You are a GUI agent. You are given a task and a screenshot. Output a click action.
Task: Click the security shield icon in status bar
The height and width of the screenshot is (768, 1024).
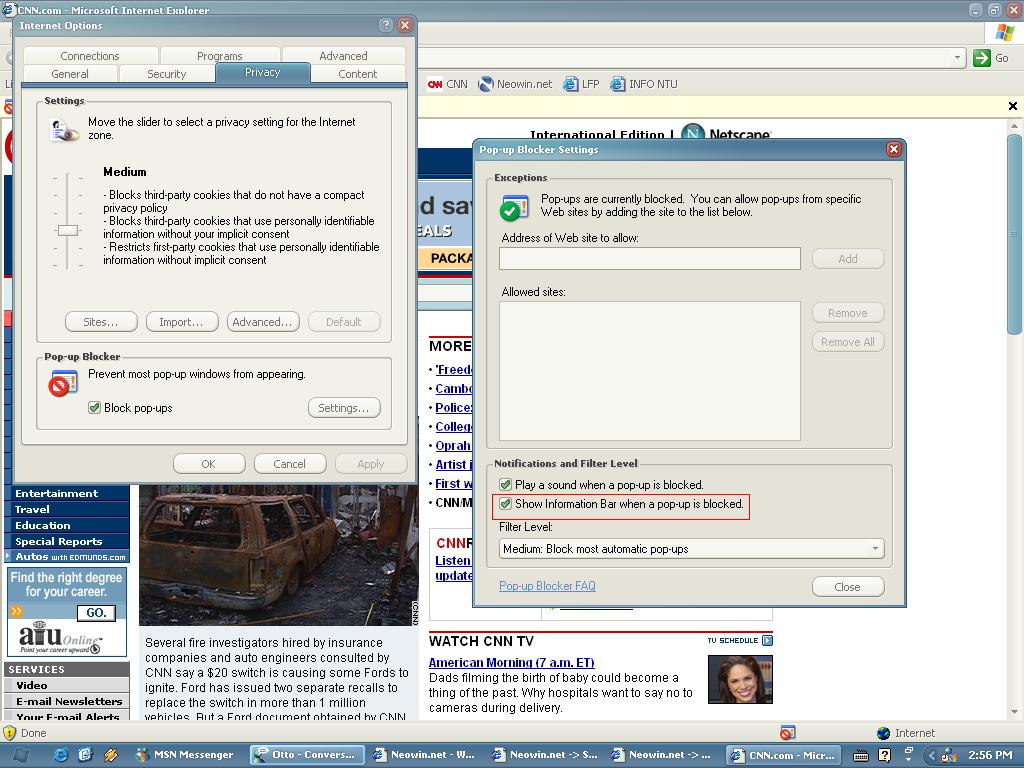(9, 733)
